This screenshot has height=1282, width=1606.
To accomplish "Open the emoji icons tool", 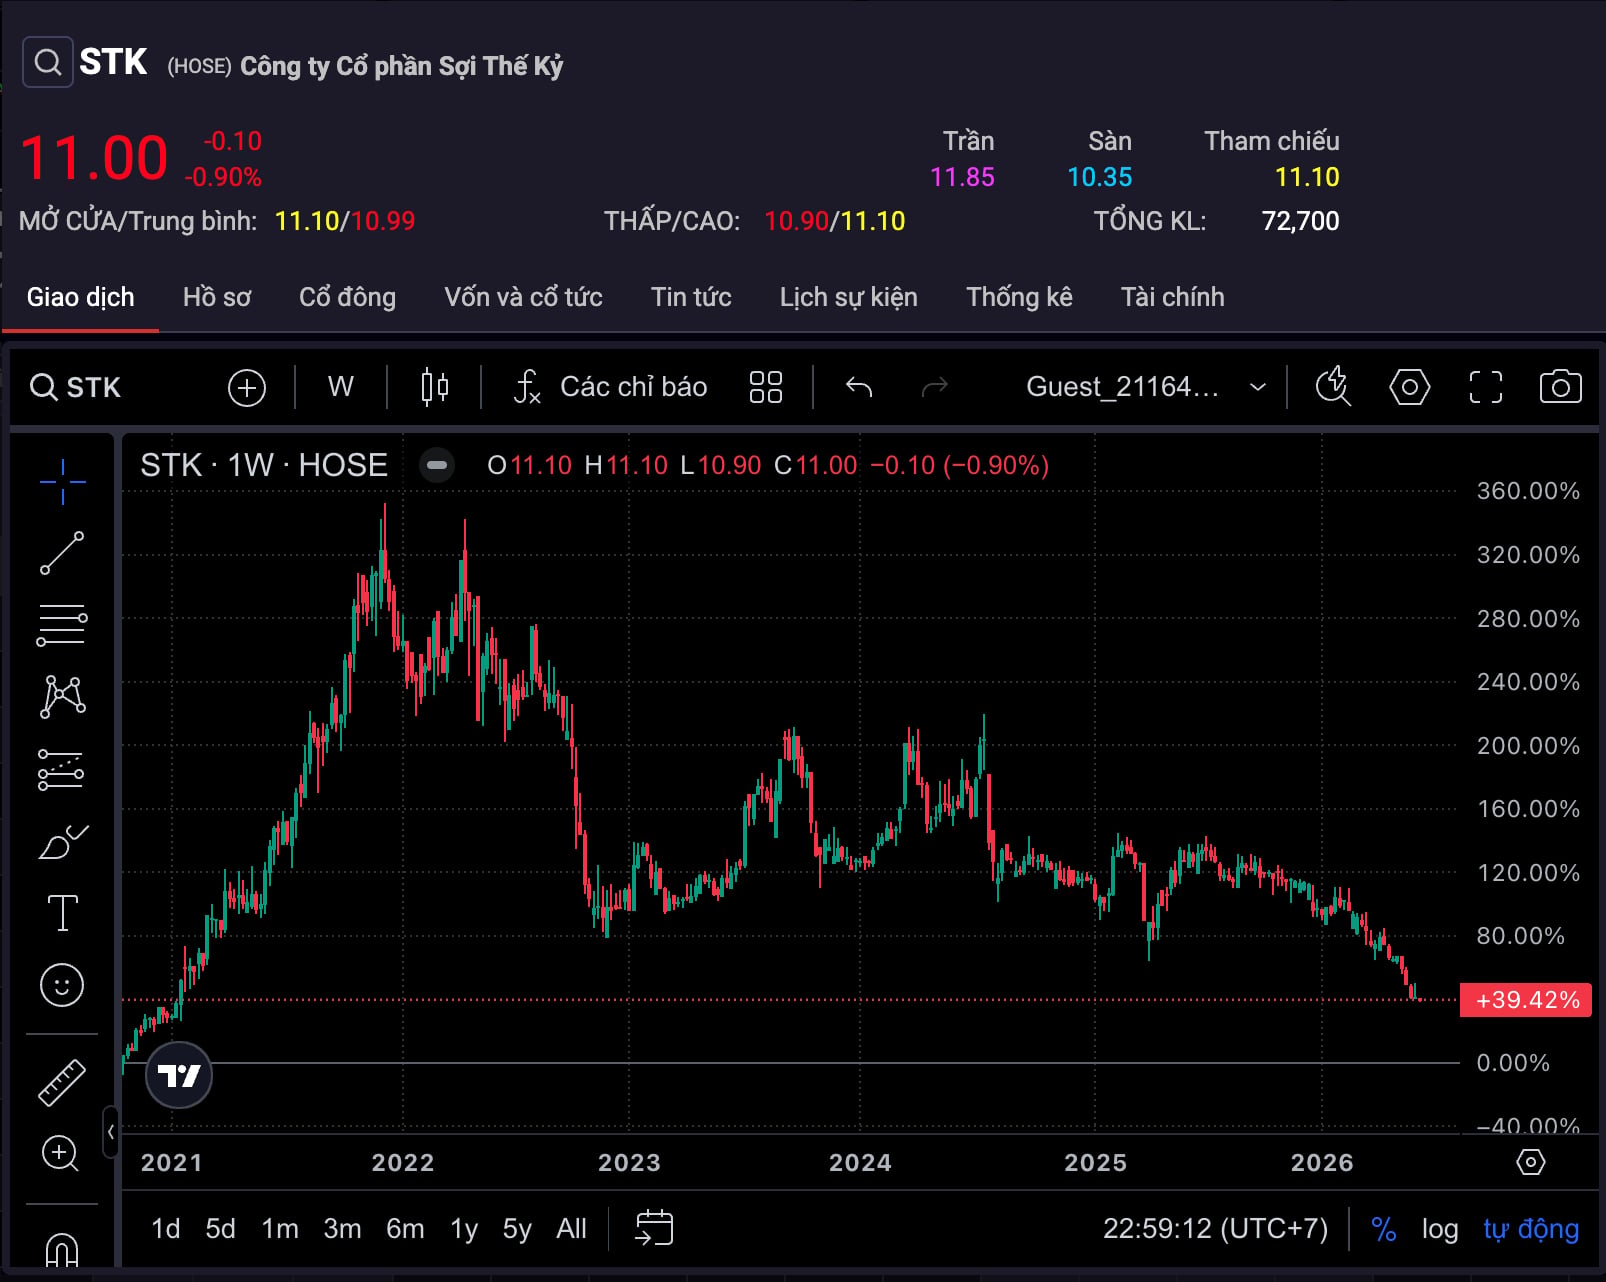I will click(x=62, y=986).
